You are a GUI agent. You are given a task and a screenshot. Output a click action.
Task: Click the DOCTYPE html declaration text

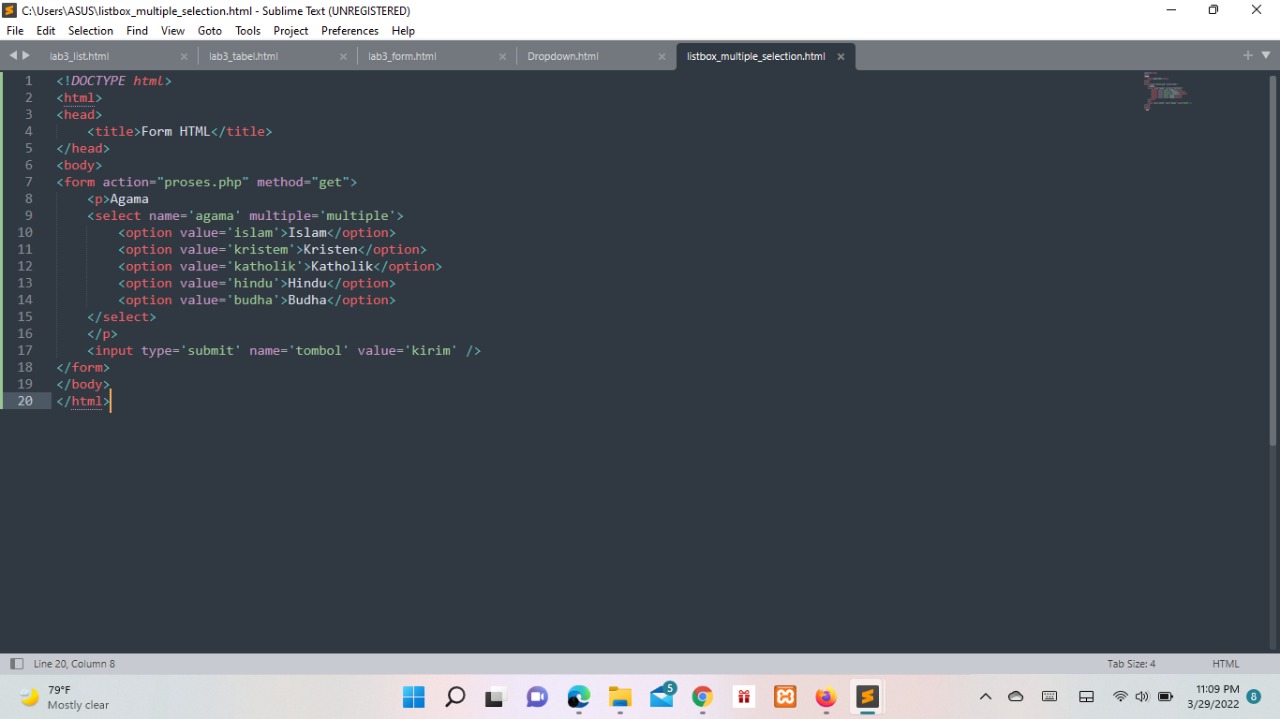coord(114,81)
